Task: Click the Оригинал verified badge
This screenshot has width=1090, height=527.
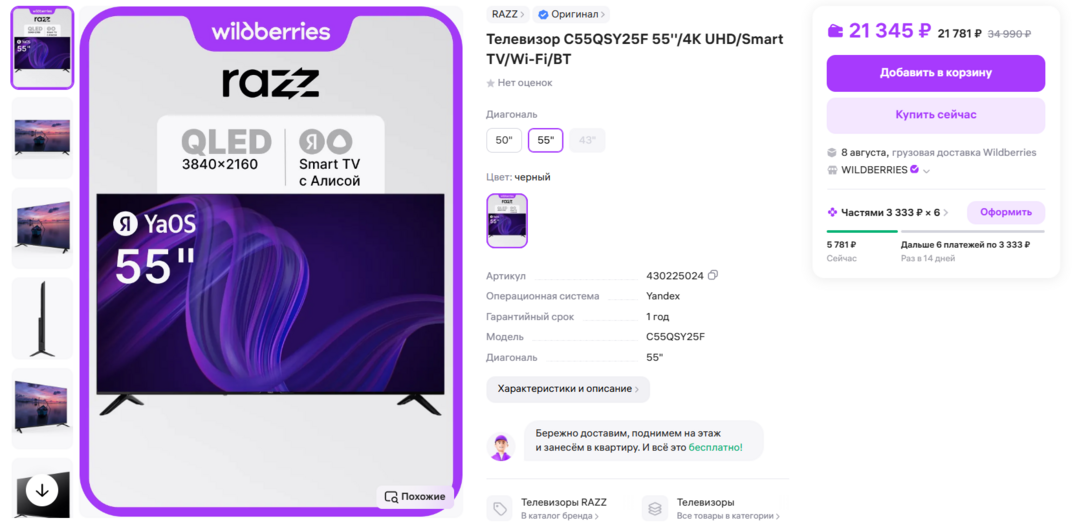Action: click(571, 14)
